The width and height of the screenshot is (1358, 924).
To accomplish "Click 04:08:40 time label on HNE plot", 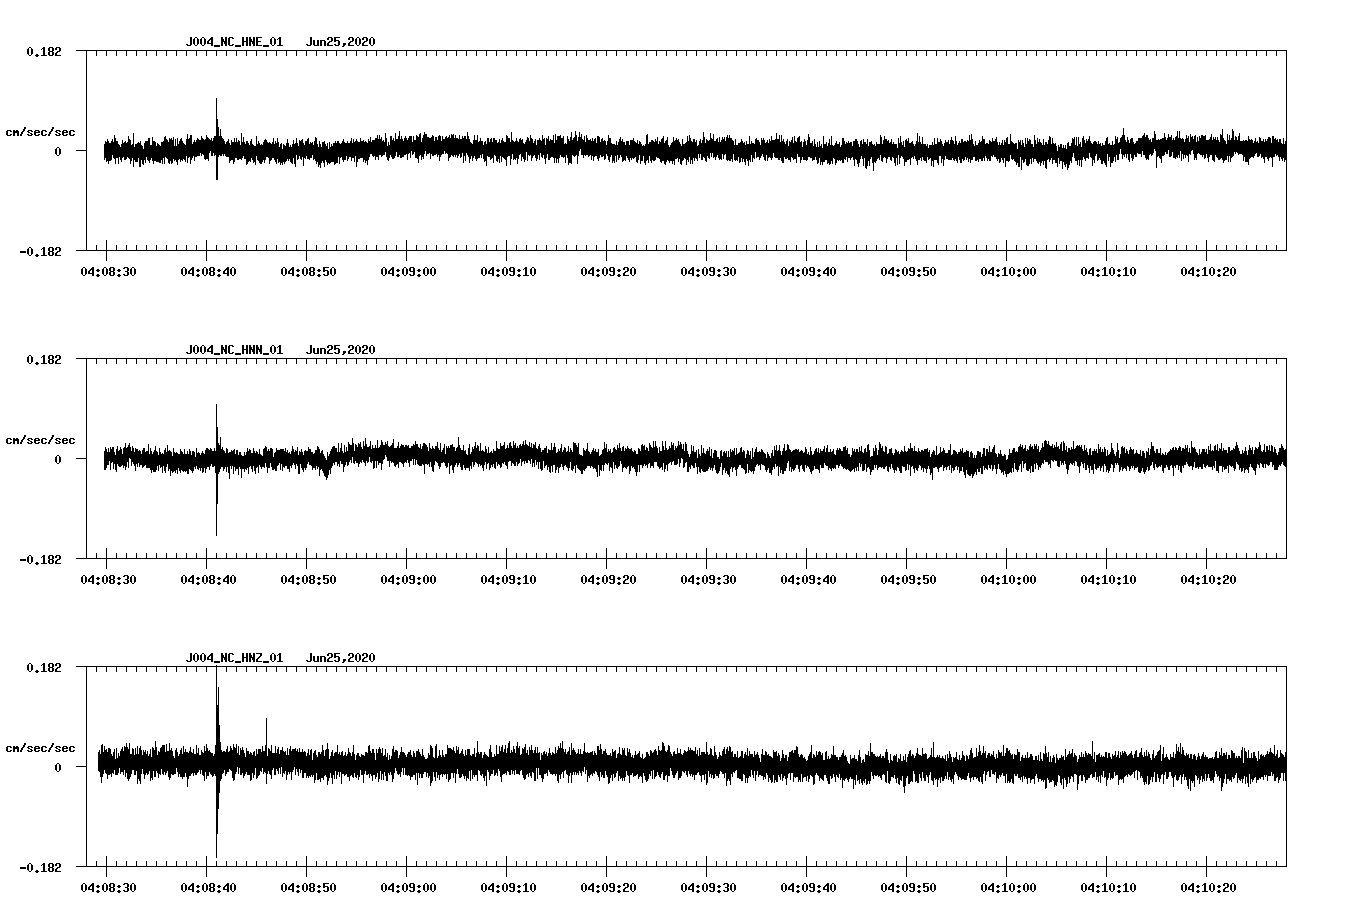I will pos(206,272).
